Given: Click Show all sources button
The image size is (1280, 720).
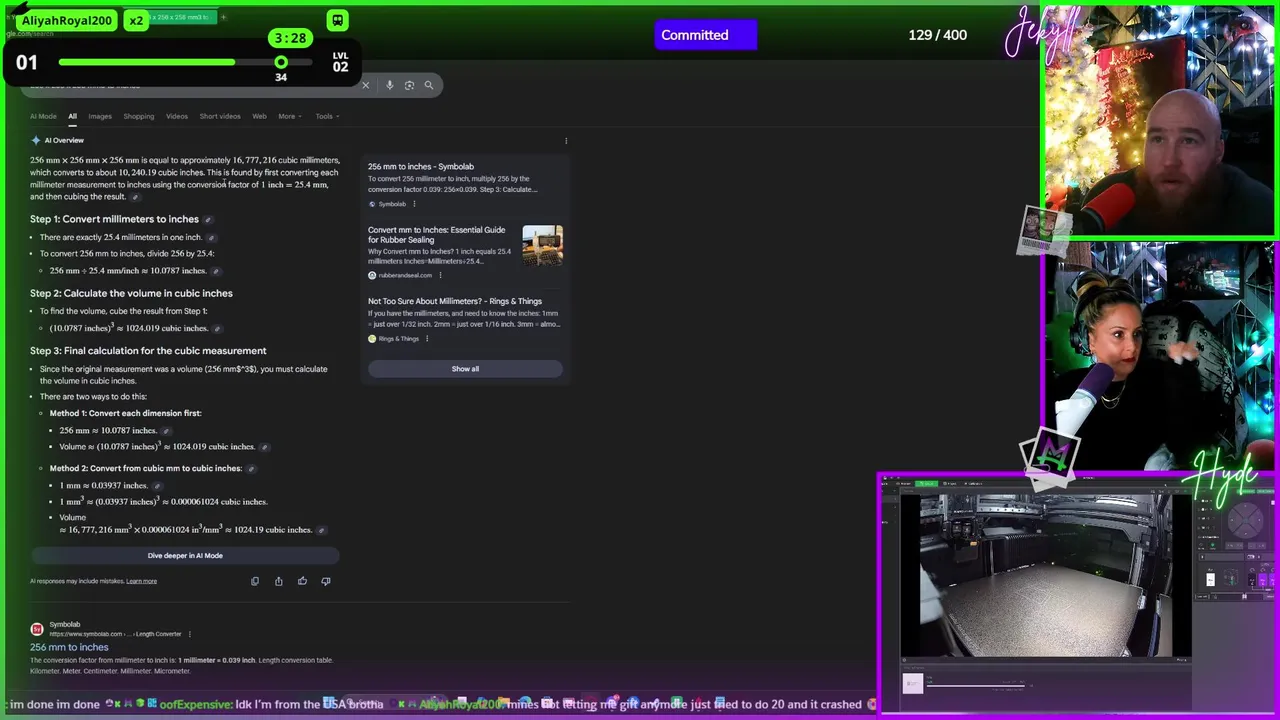Looking at the screenshot, I should (465, 369).
